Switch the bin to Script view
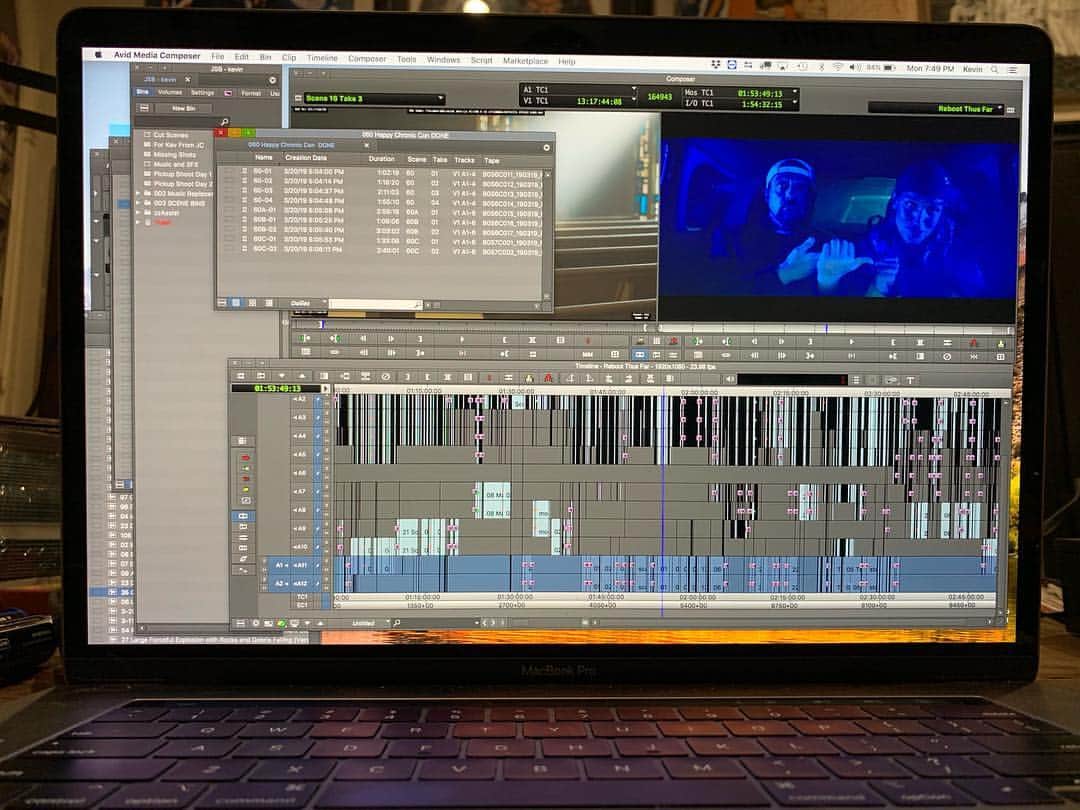This screenshot has height=810, width=1080. click(269, 302)
